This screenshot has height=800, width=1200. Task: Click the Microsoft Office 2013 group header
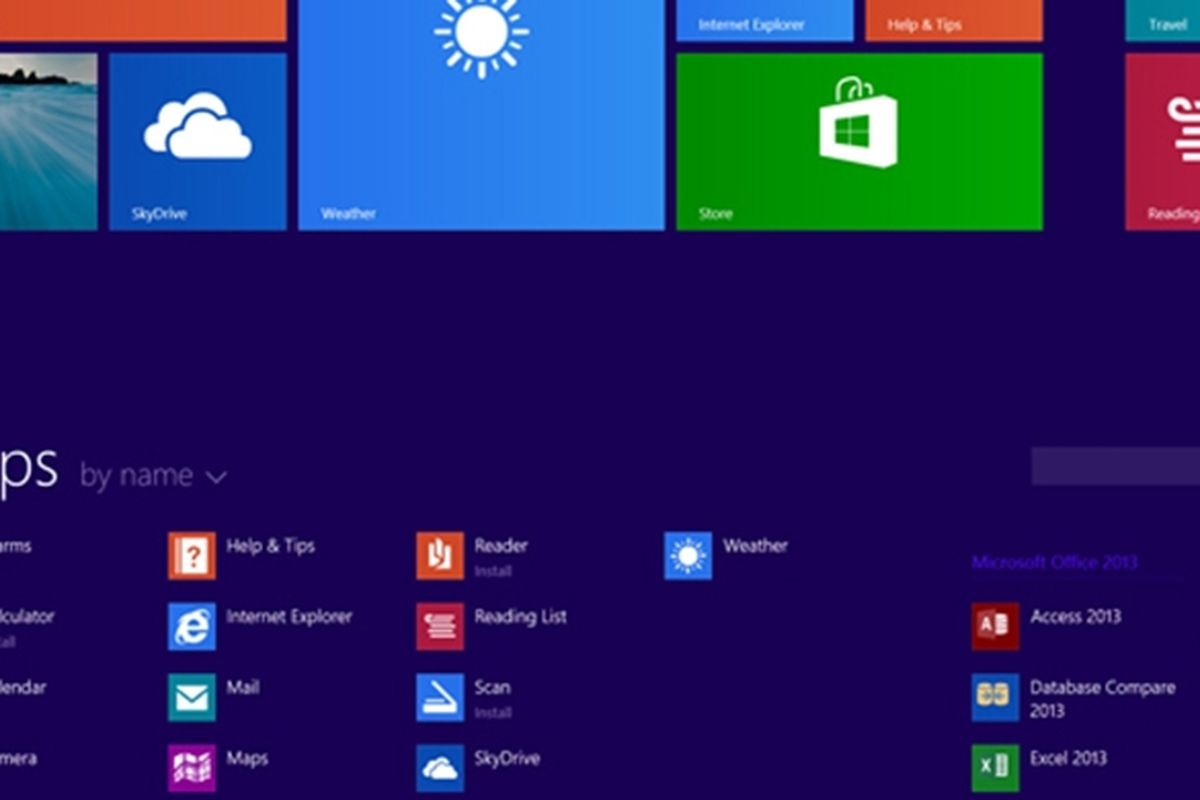tap(1054, 563)
